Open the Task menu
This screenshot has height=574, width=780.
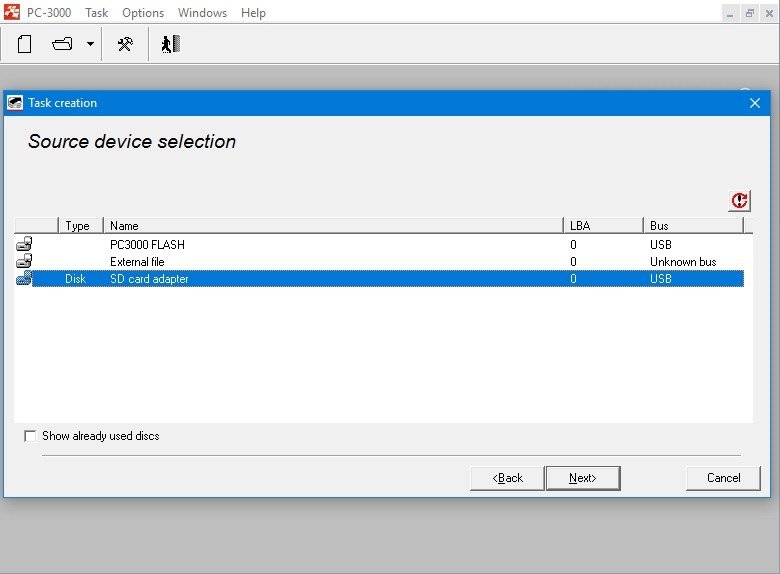pyautogui.click(x=97, y=12)
